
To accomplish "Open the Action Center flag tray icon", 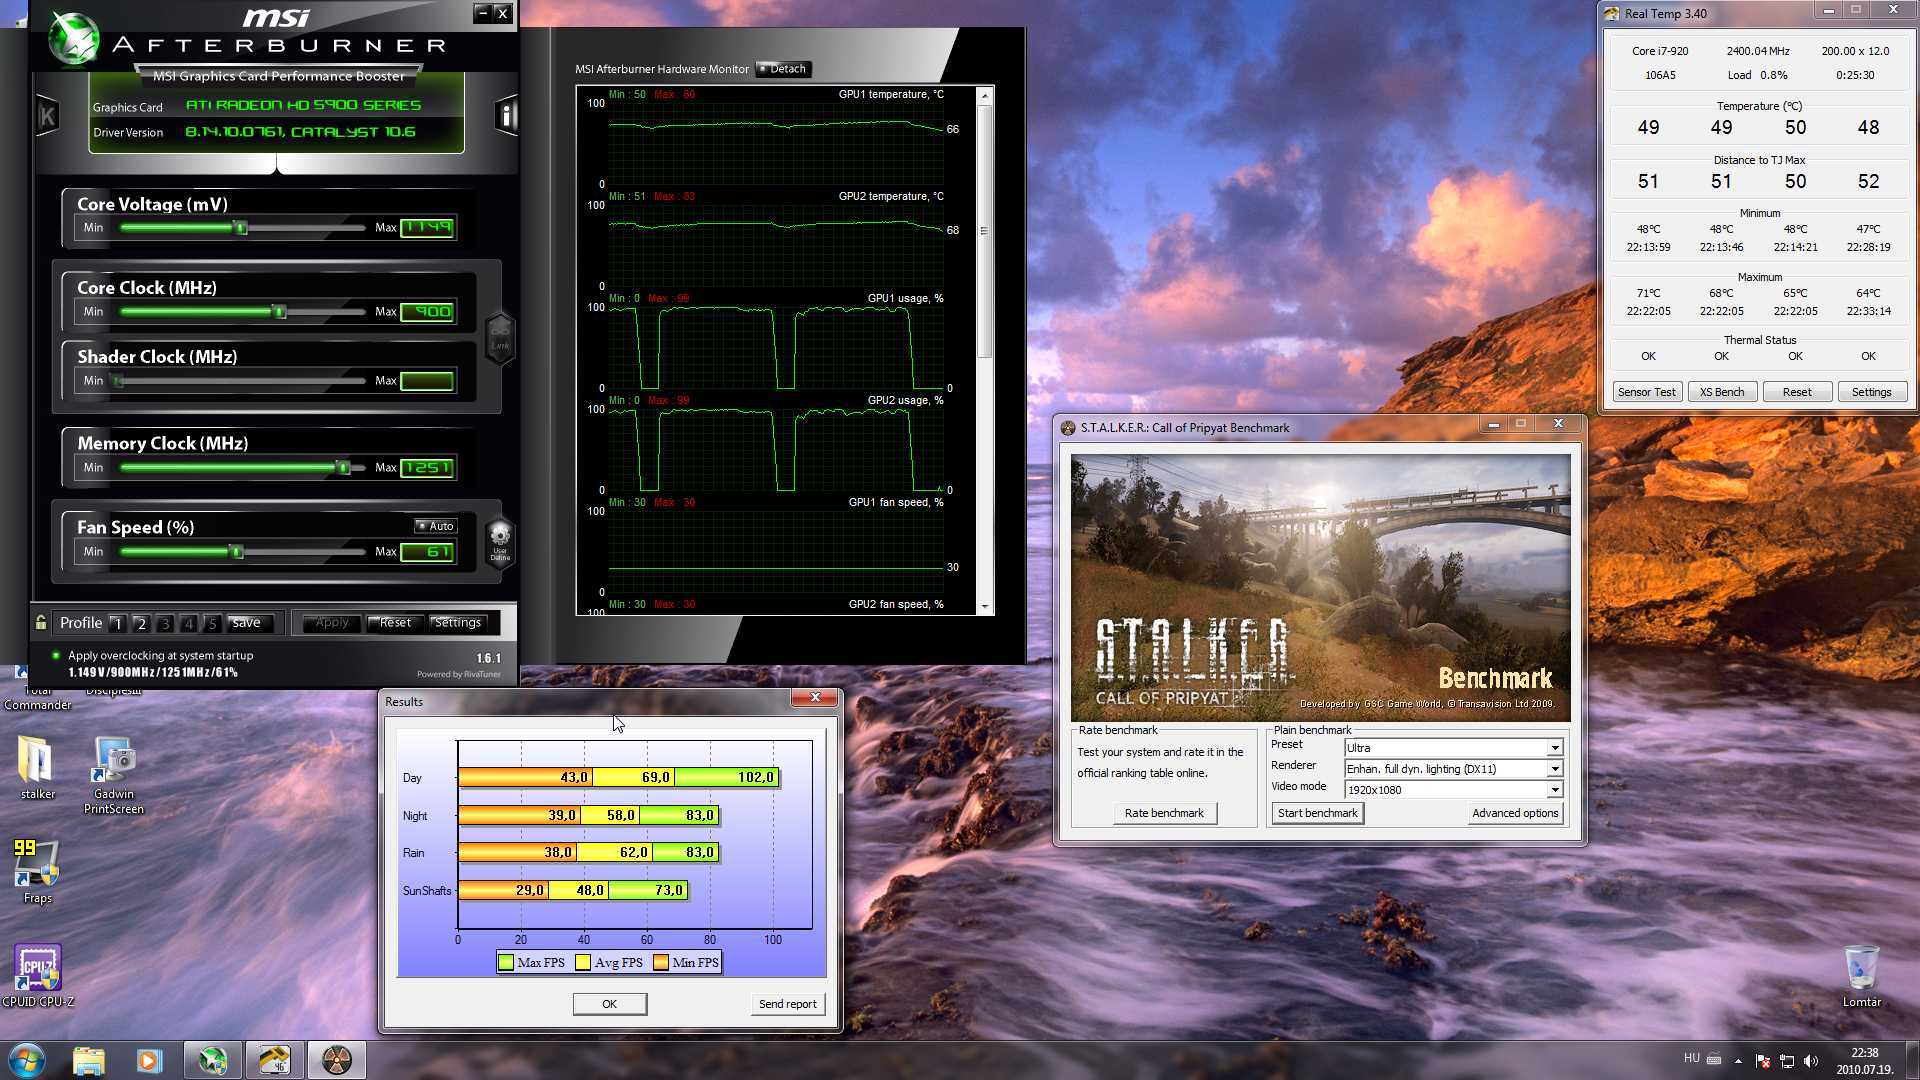I will coord(1762,1060).
